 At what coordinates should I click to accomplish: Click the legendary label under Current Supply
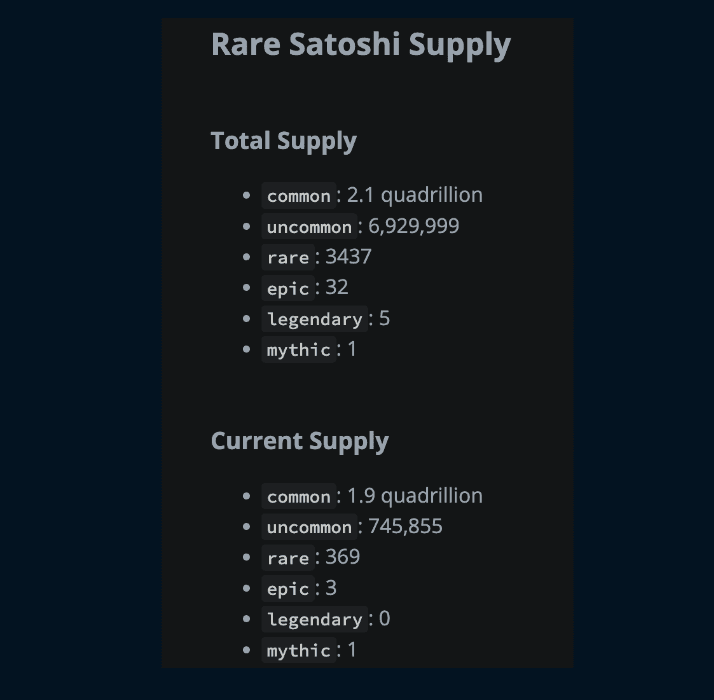click(x=314, y=620)
